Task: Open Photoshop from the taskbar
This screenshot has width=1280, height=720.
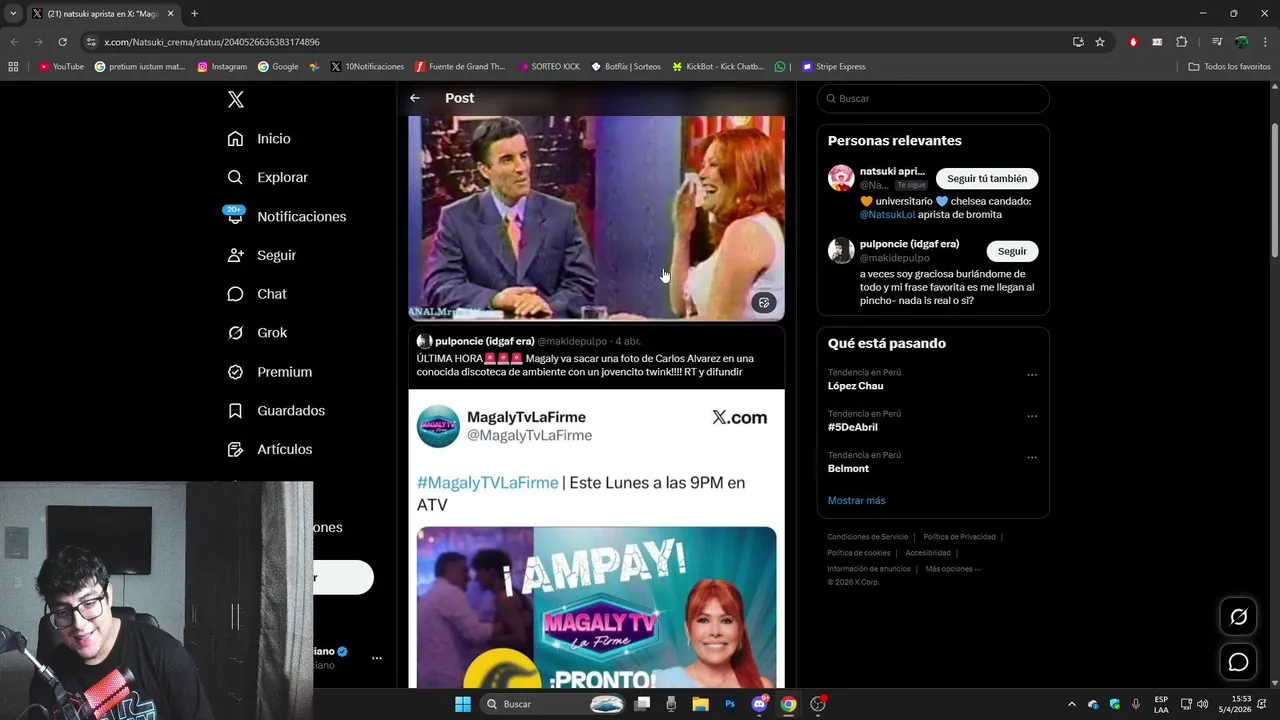Action: (730, 704)
